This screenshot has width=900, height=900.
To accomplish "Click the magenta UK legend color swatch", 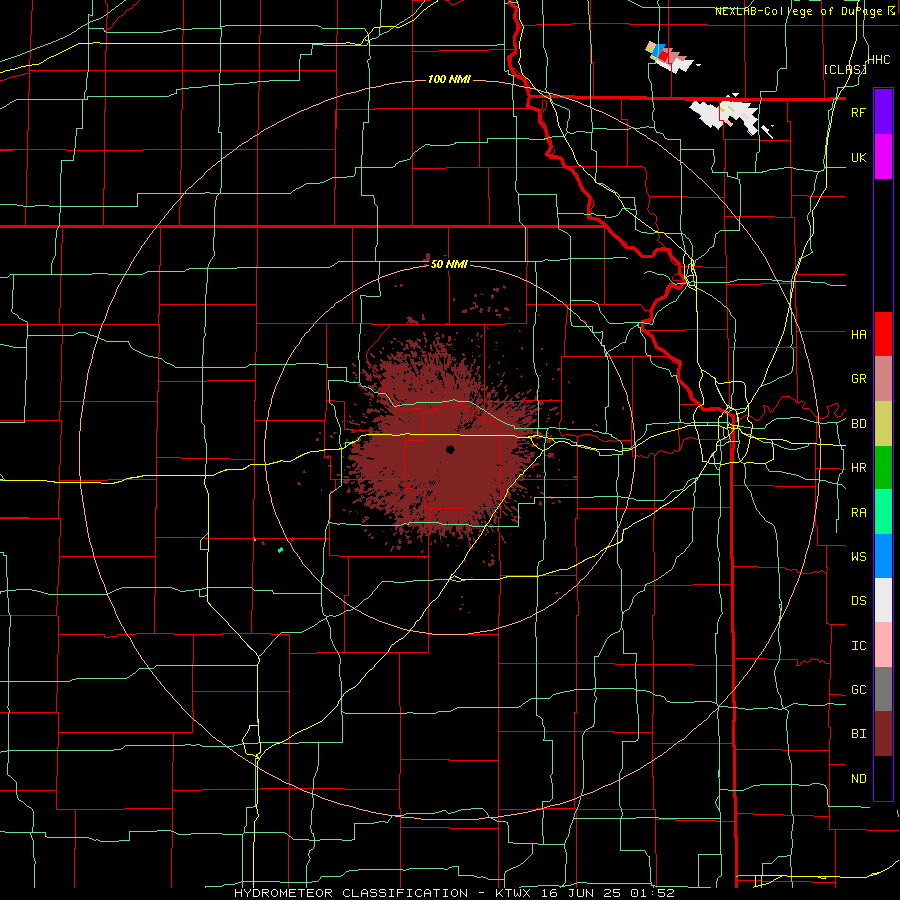I will click(883, 157).
